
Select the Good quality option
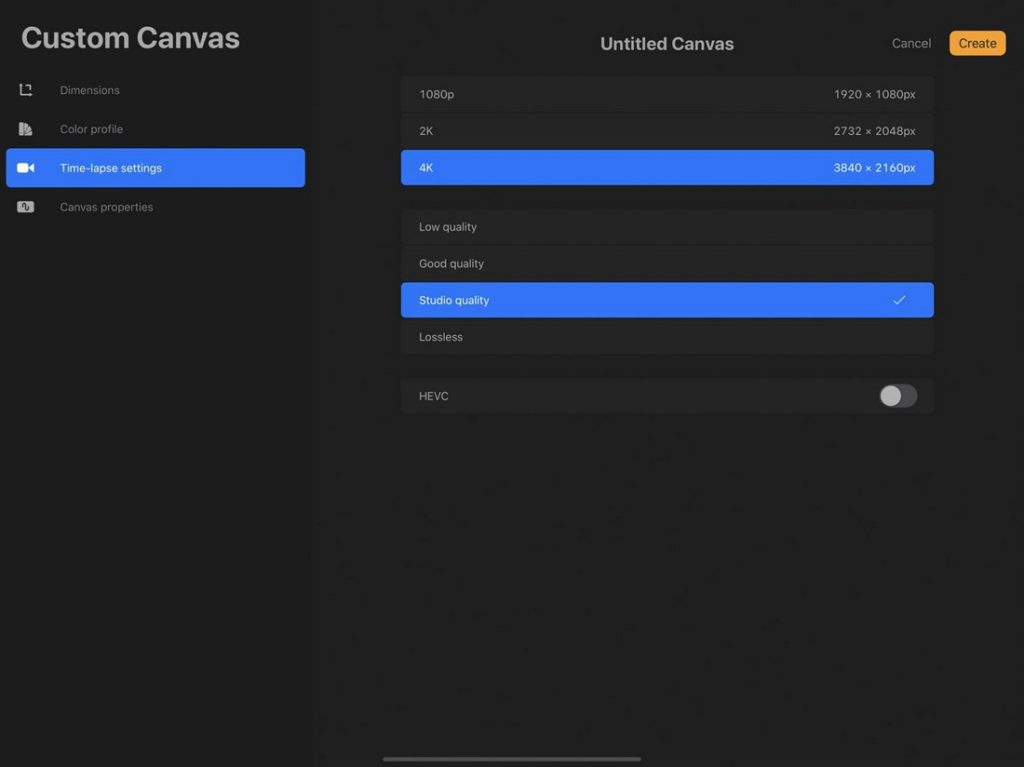(667, 263)
